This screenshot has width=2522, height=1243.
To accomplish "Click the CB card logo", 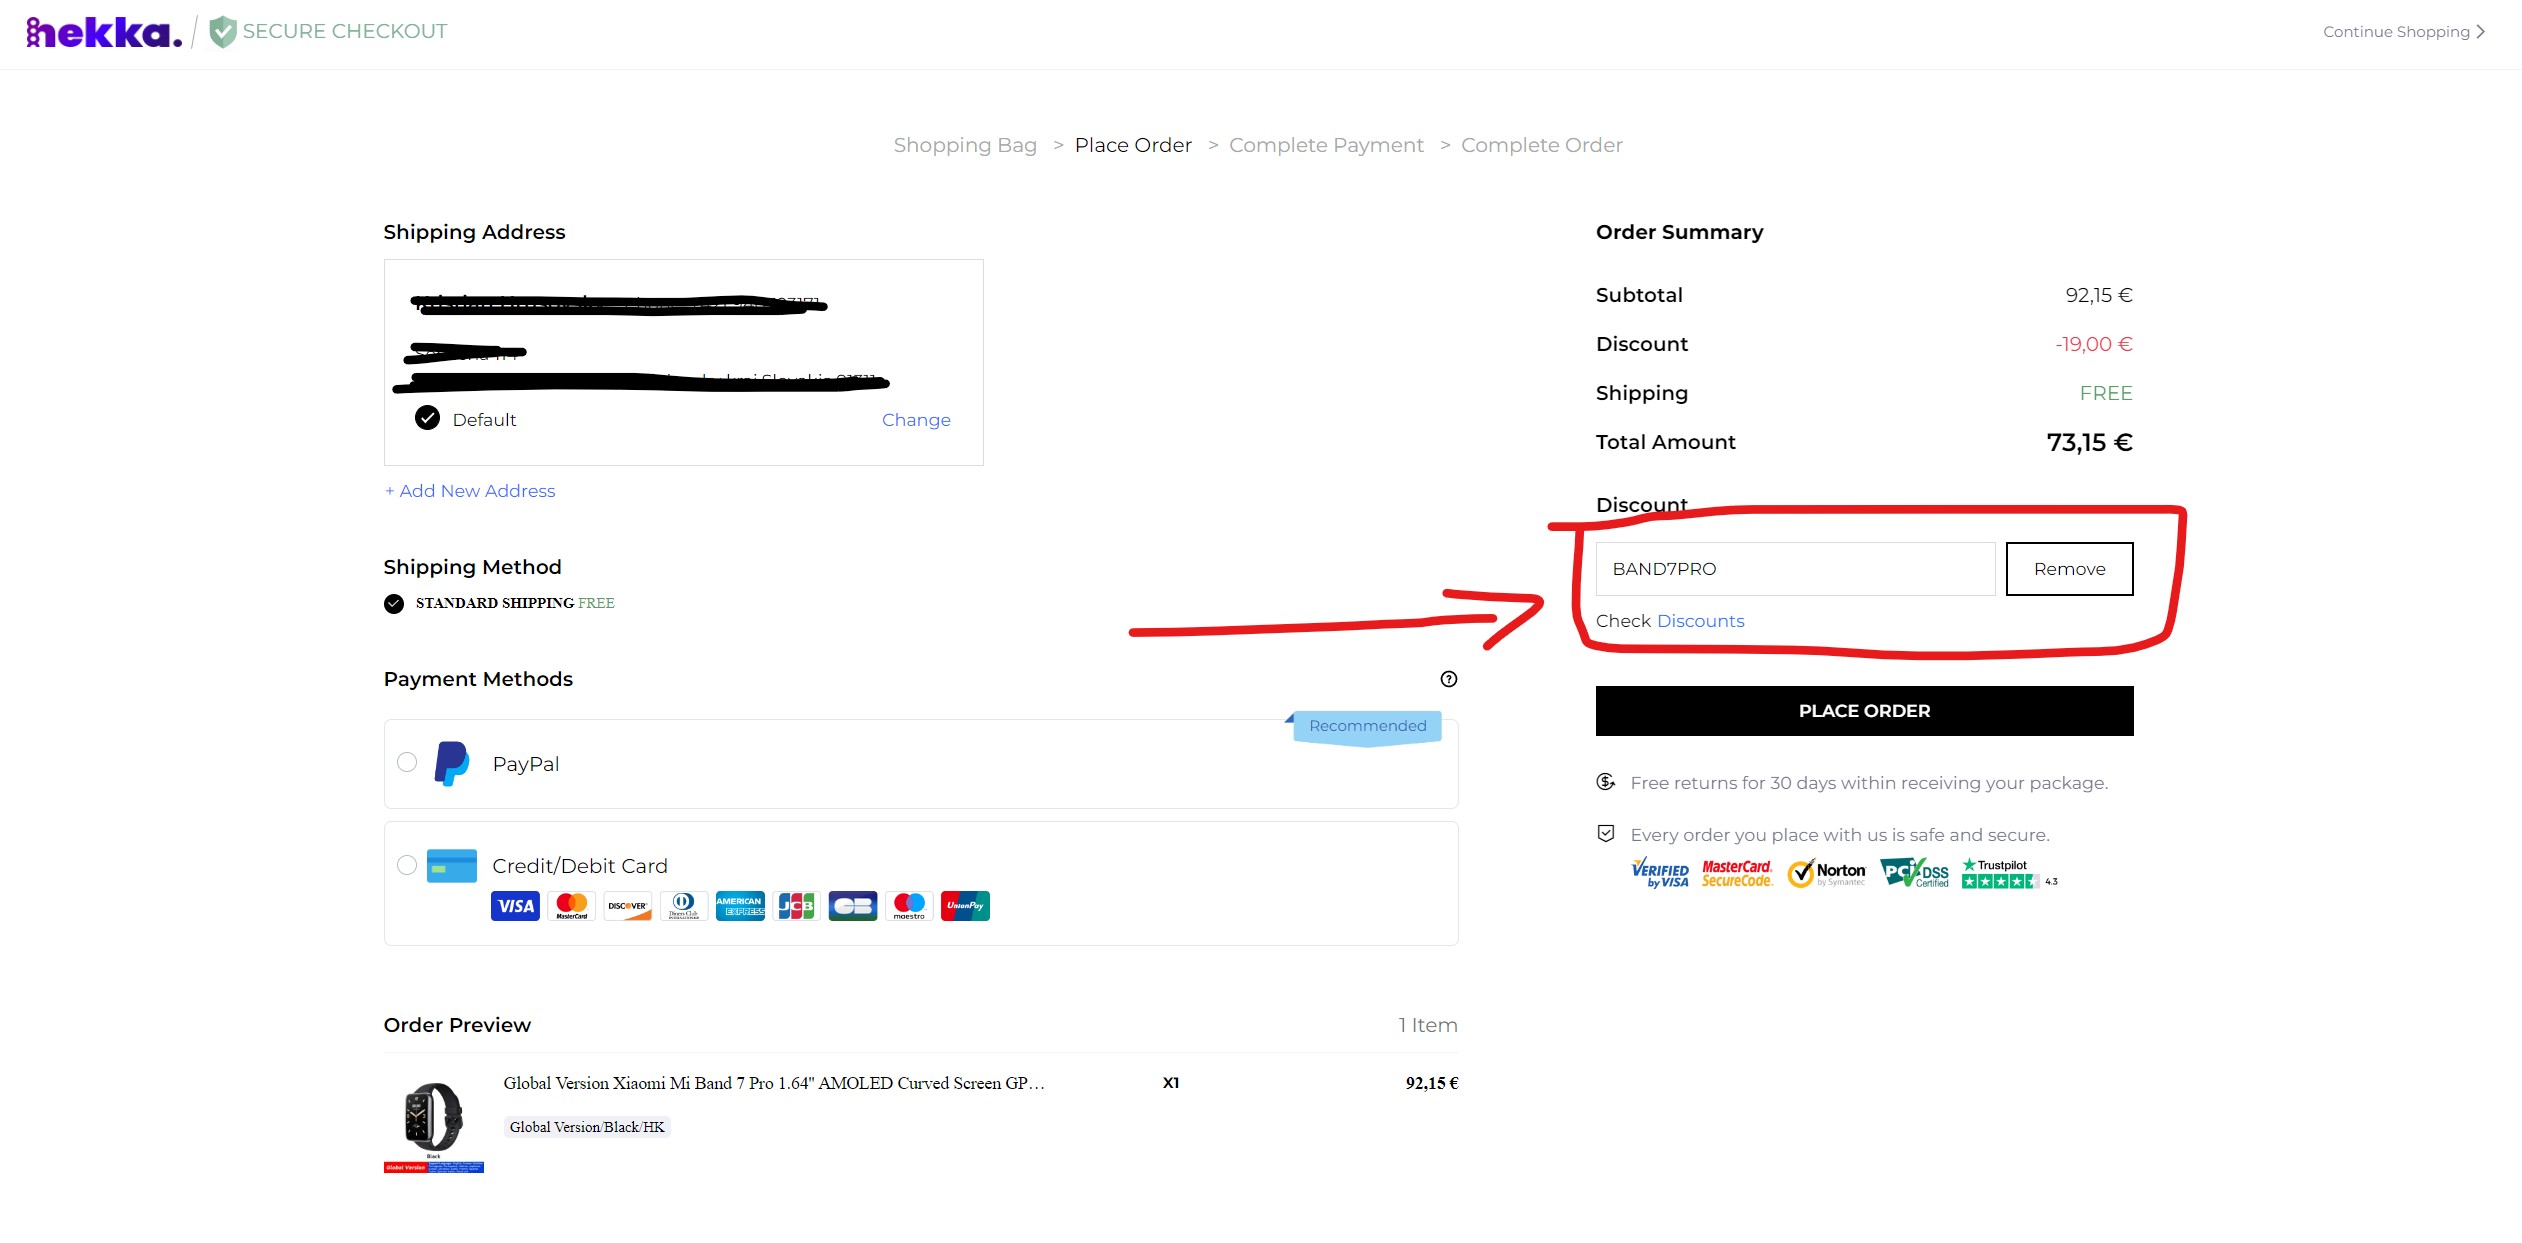I will point(853,906).
